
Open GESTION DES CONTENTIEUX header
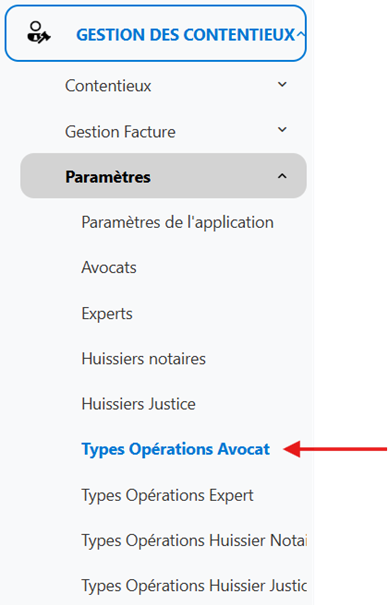(156, 33)
